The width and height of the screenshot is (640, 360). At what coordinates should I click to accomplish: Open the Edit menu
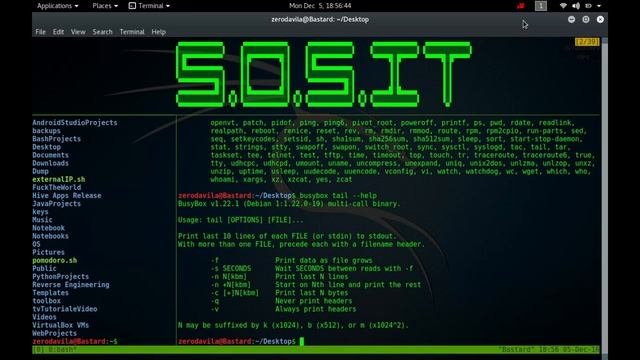point(58,32)
